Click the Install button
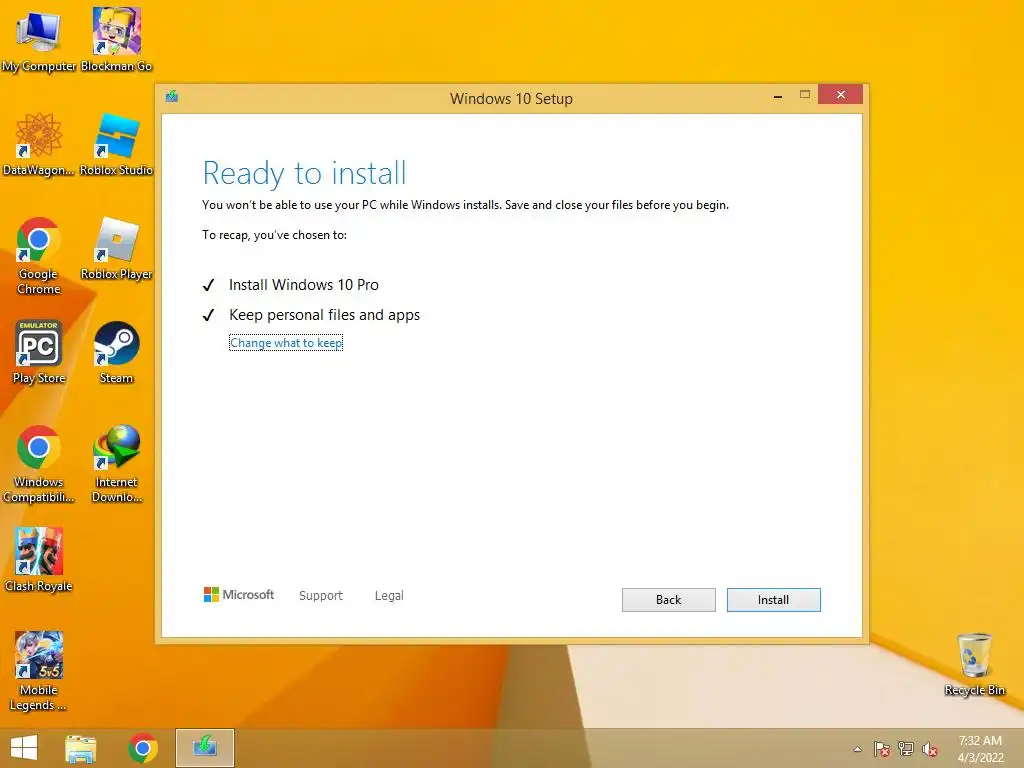This screenshot has height=768, width=1024. 773,600
